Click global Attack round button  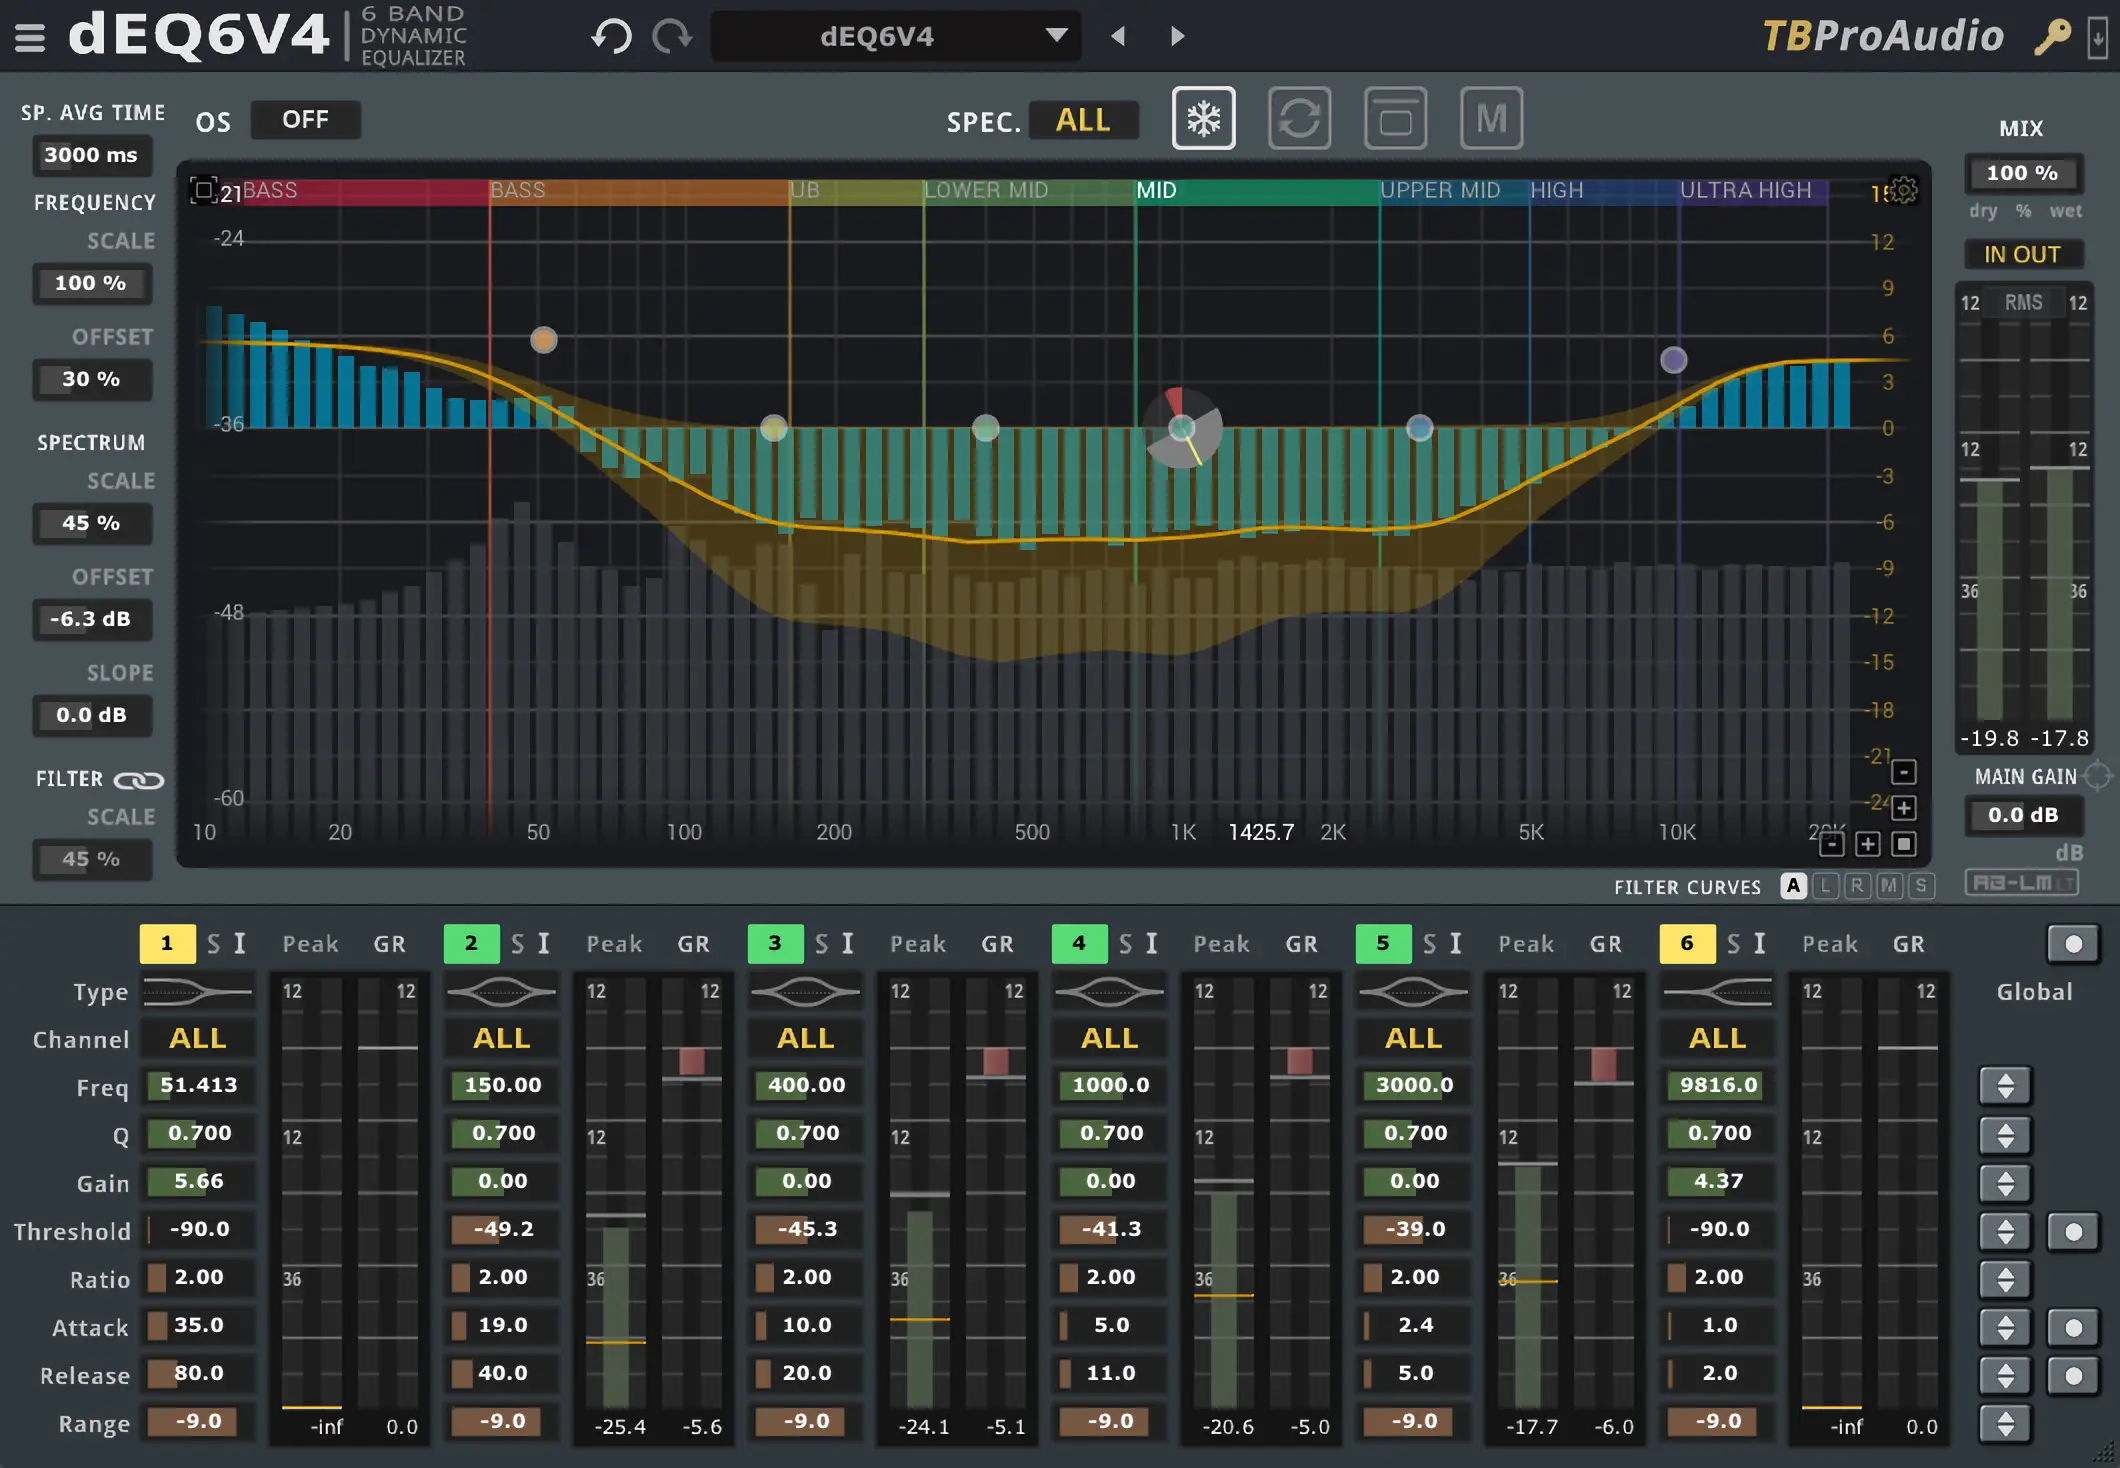(x=2074, y=1328)
